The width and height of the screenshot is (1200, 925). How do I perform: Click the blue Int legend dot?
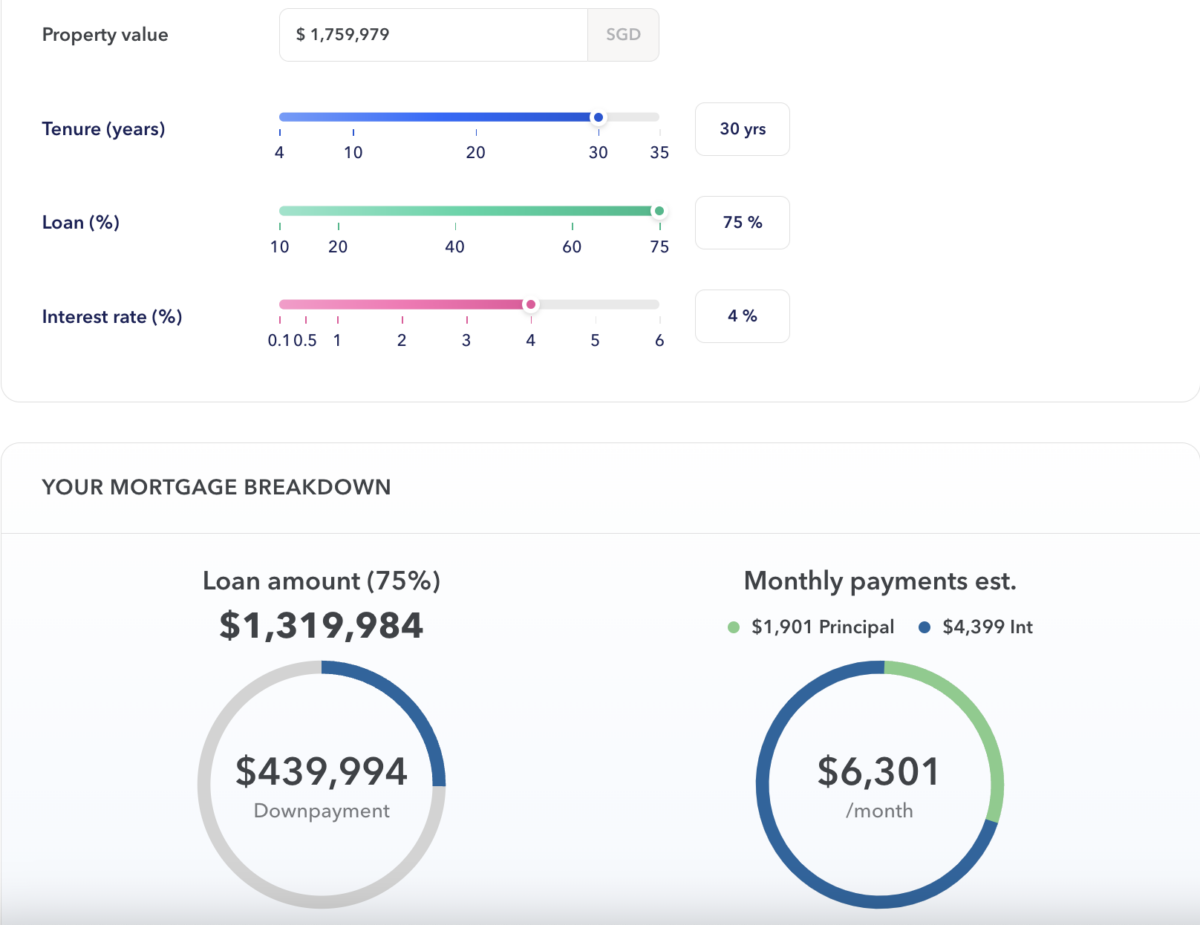click(x=924, y=627)
